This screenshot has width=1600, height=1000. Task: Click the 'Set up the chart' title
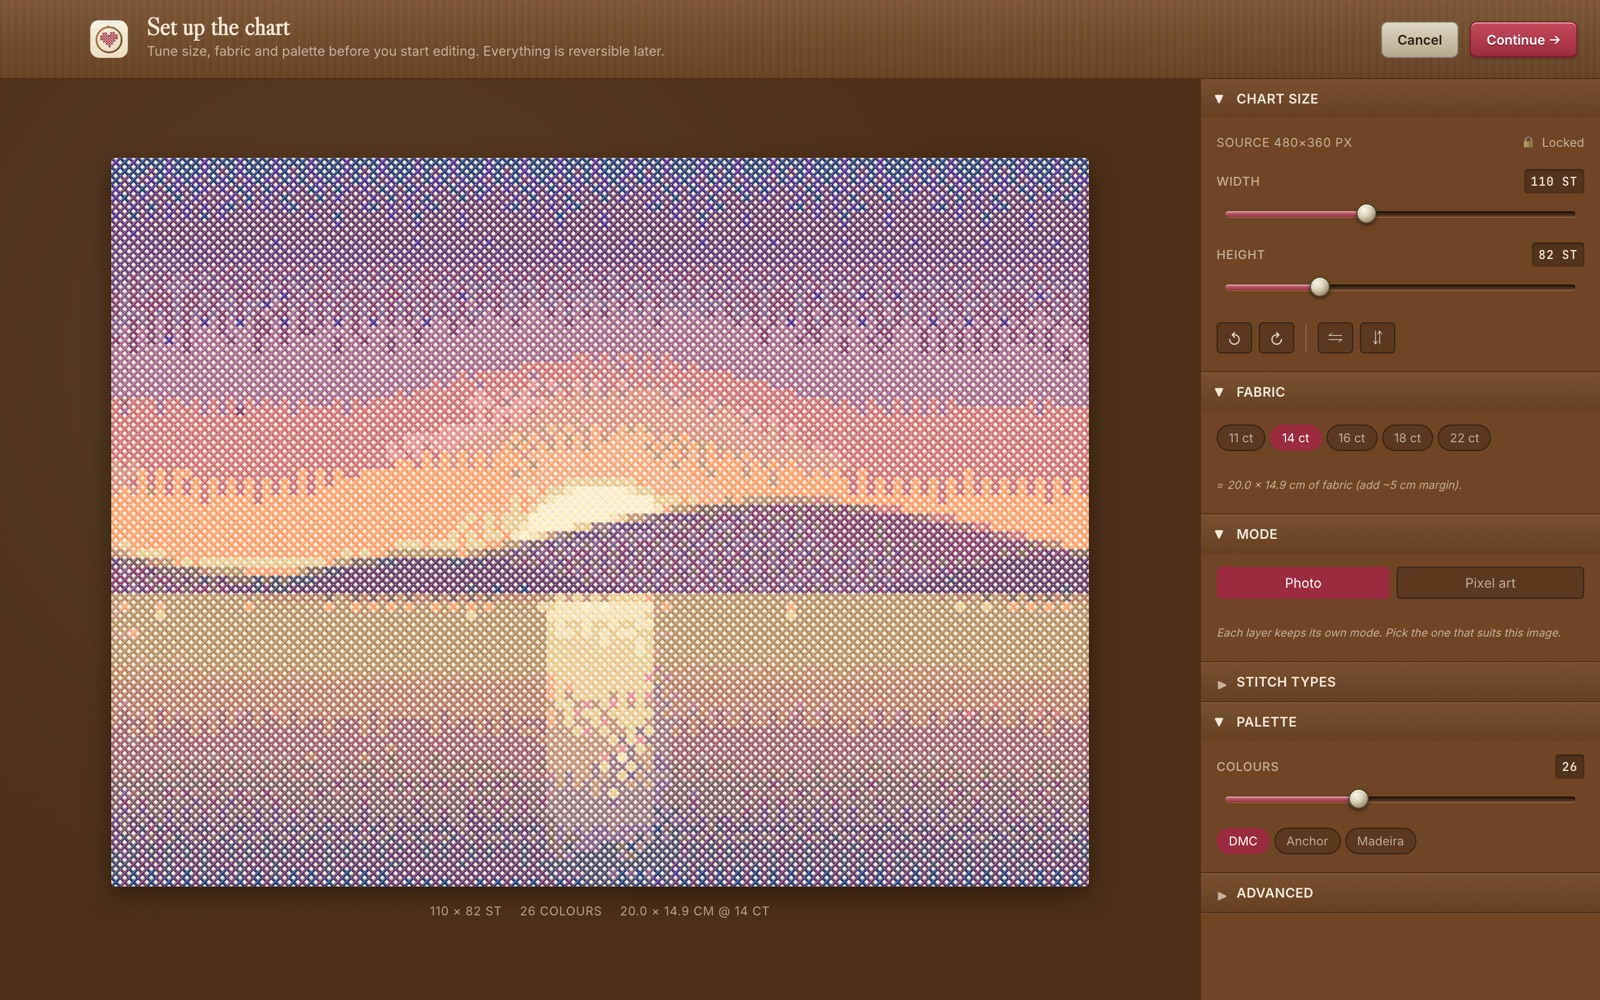pyautogui.click(x=218, y=27)
